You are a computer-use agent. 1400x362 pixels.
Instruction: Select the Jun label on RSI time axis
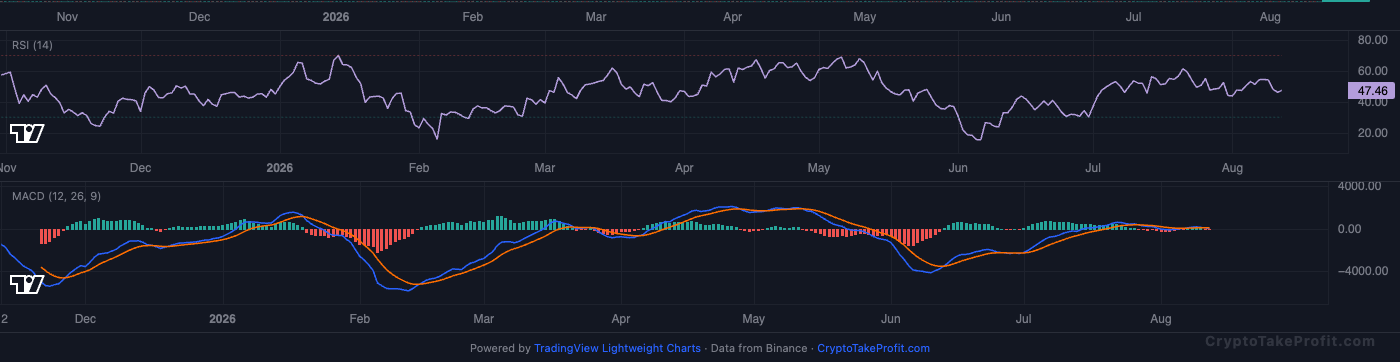click(x=958, y=169)
